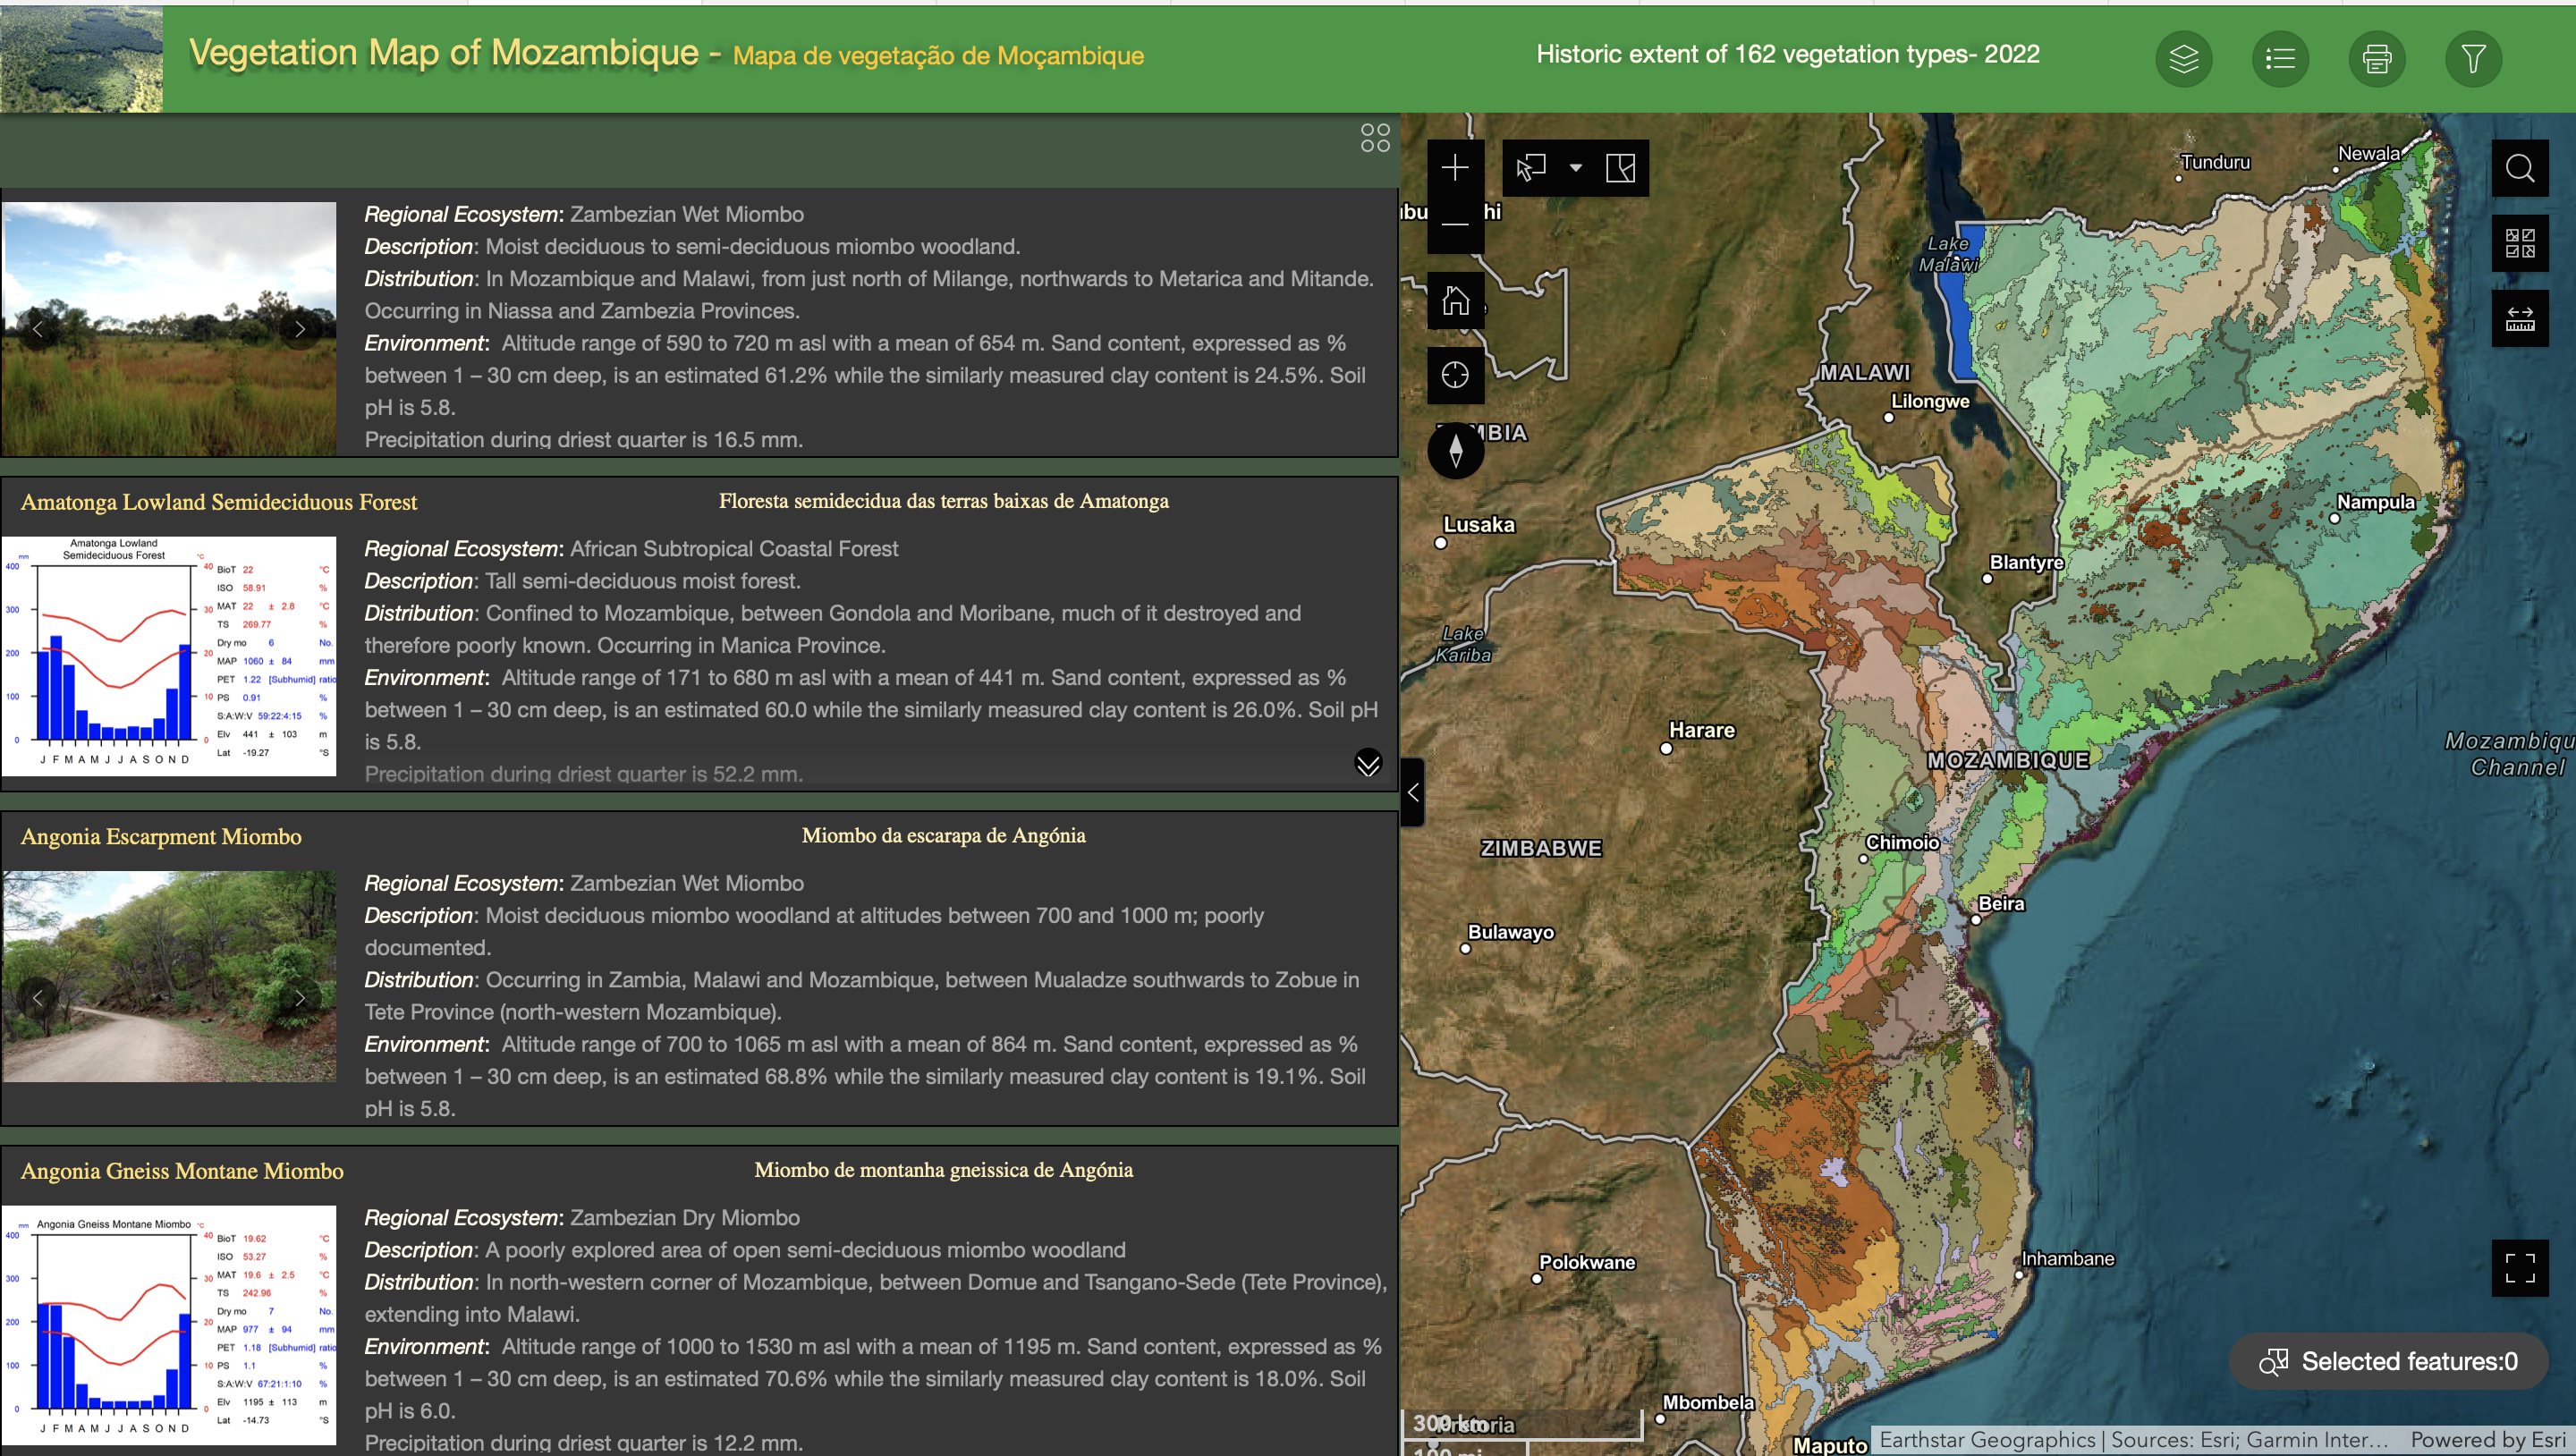Reset orientation with the compass needle
Viewport: 2576px width, 1456px height.
pyautogui.click(x=1455, y=451)
